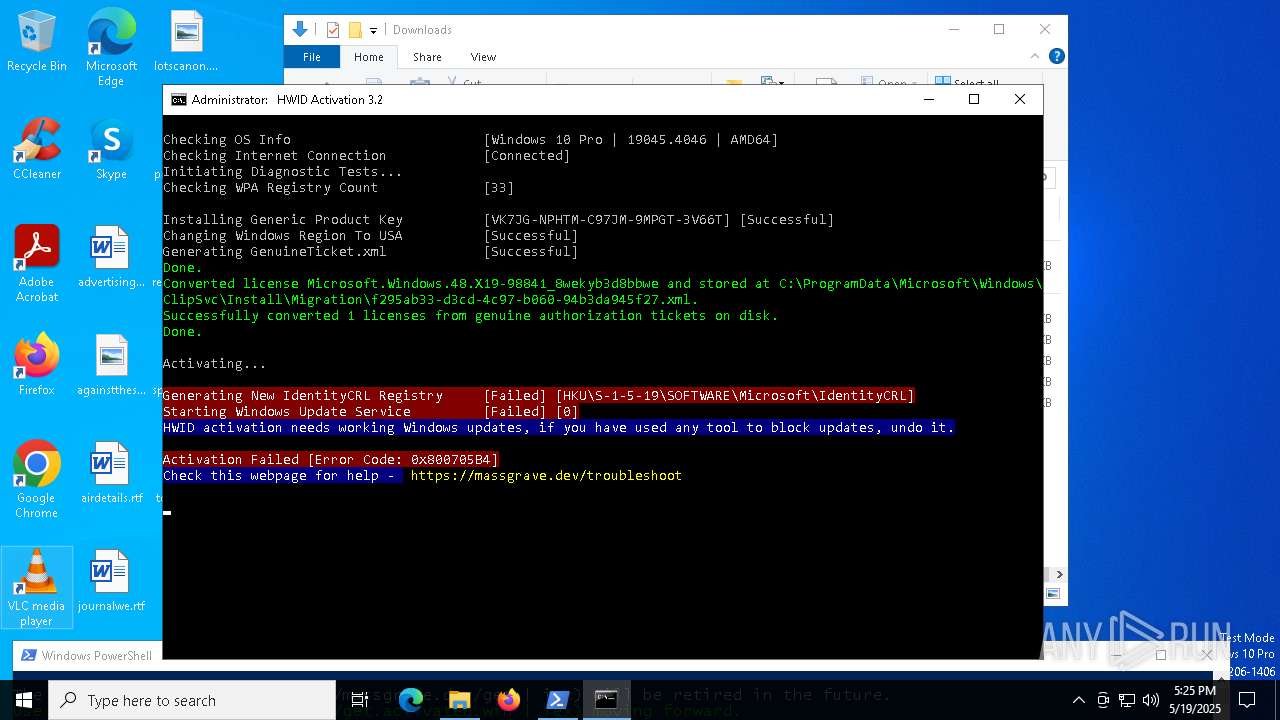Open Firefox from the taskbar
The image size is (1280, 720).
coord(508,700)
